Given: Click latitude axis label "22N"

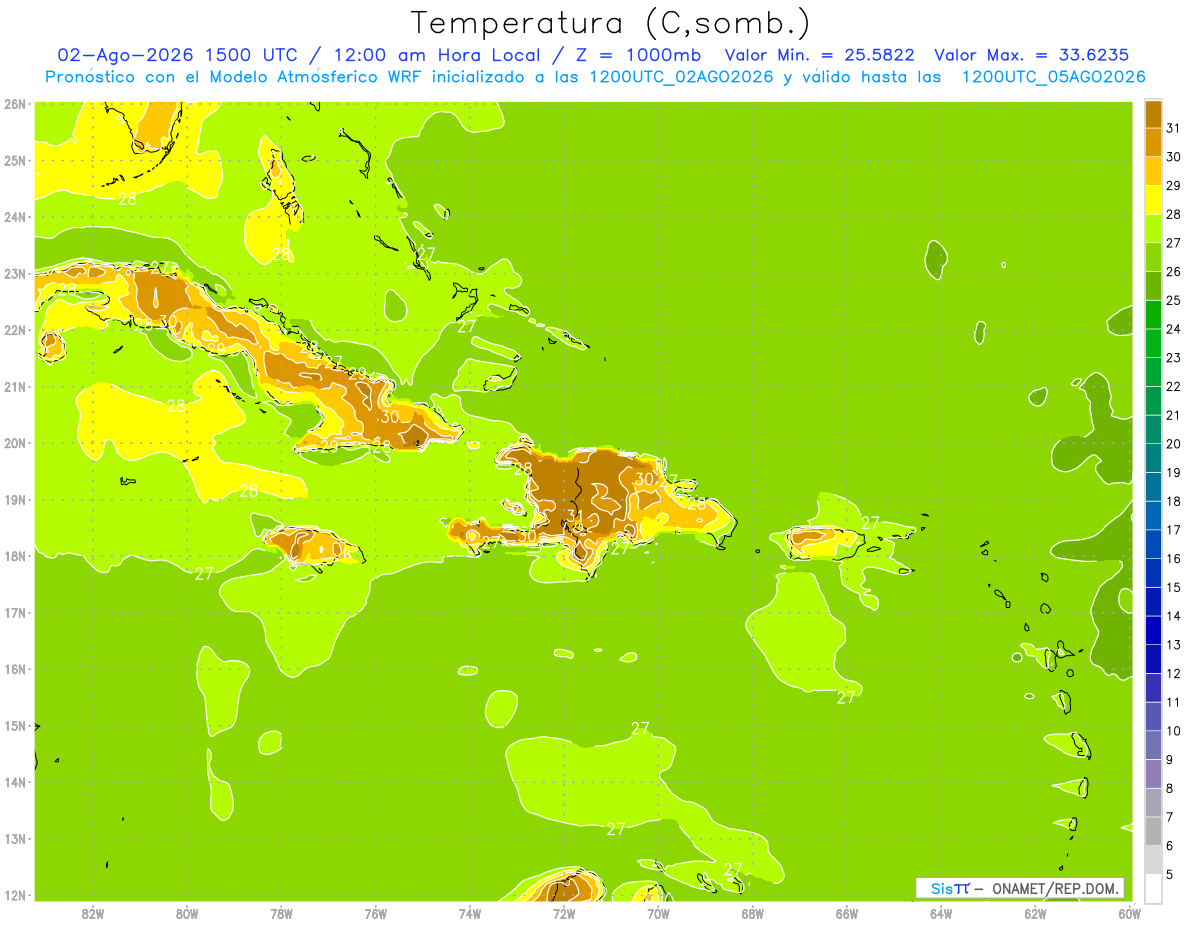Looking at the screenshot, I should click(15, 330).
